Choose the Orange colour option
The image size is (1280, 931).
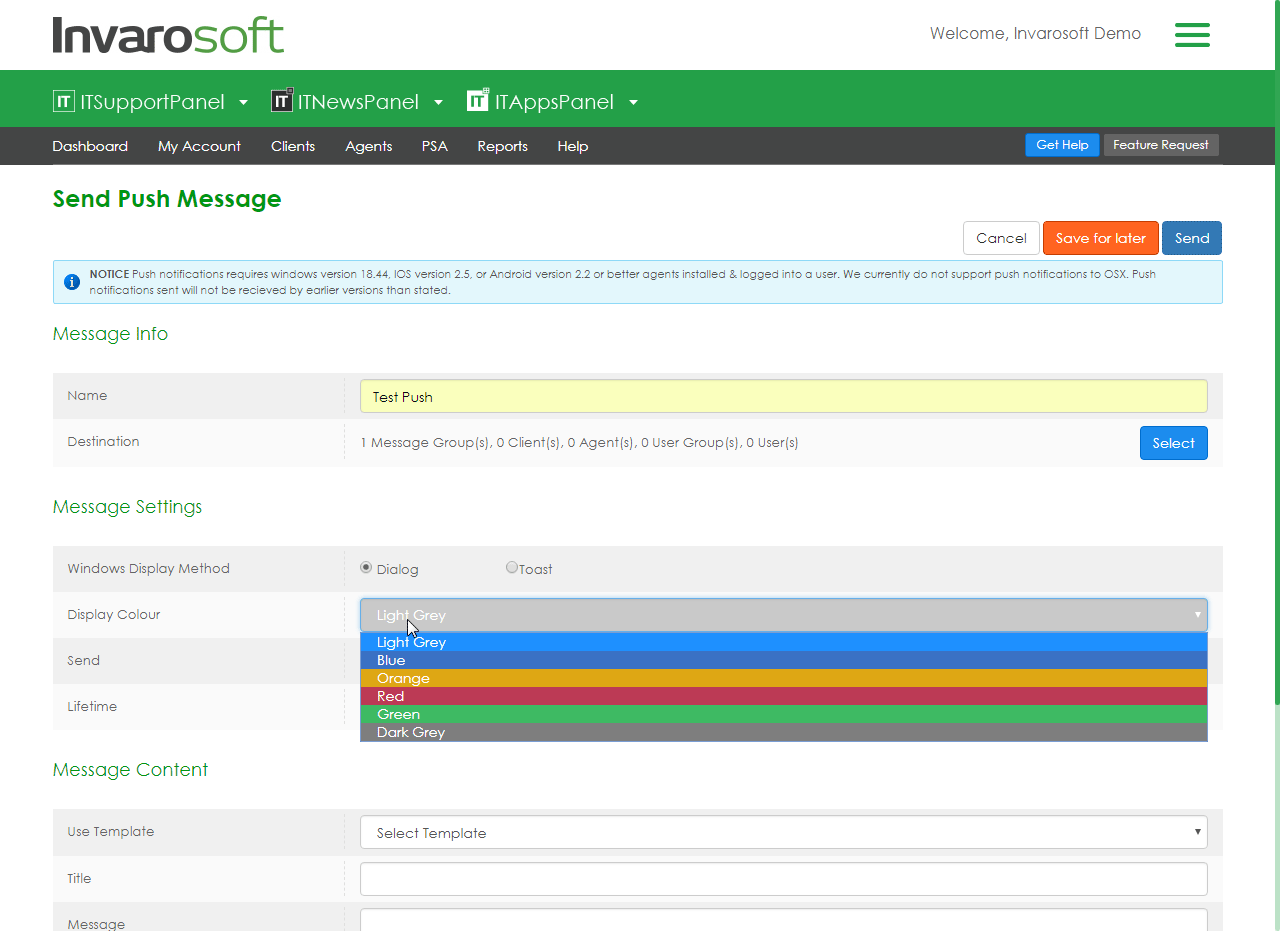coord(783,678)
